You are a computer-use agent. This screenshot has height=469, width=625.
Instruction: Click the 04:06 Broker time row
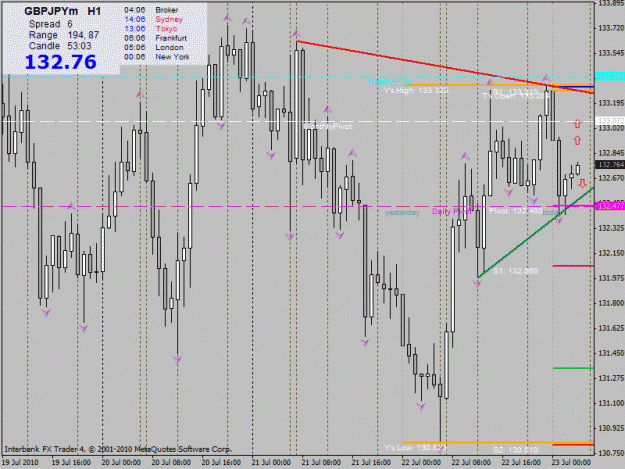[151, 10]
